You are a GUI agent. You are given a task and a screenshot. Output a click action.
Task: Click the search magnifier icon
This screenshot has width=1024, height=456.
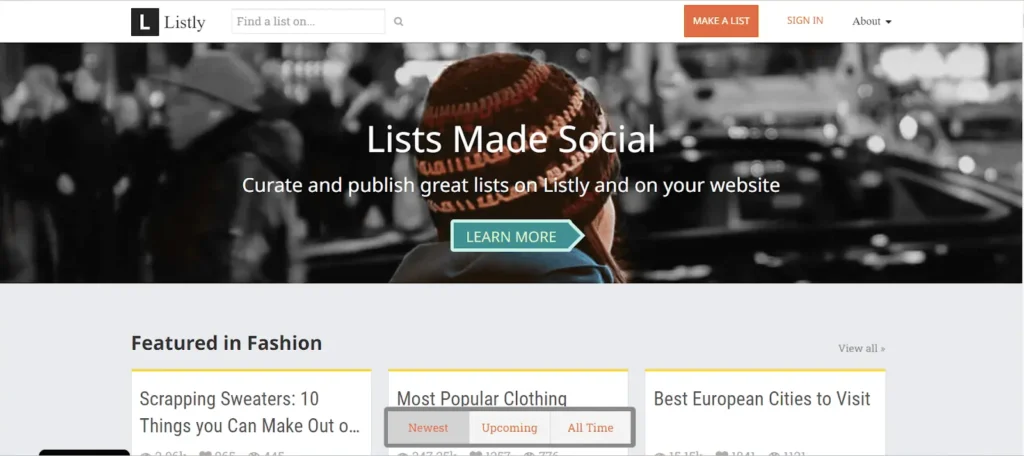pyautogui.click(x=398, y=21)
